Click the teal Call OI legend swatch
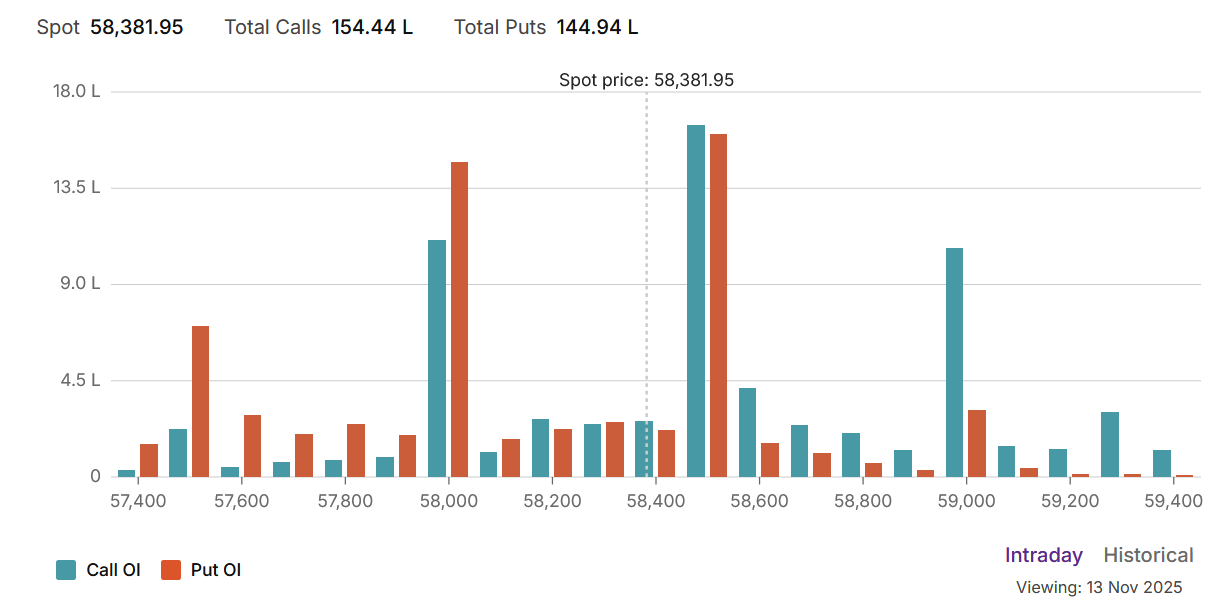1231x602 pixels. click(66, 570)
